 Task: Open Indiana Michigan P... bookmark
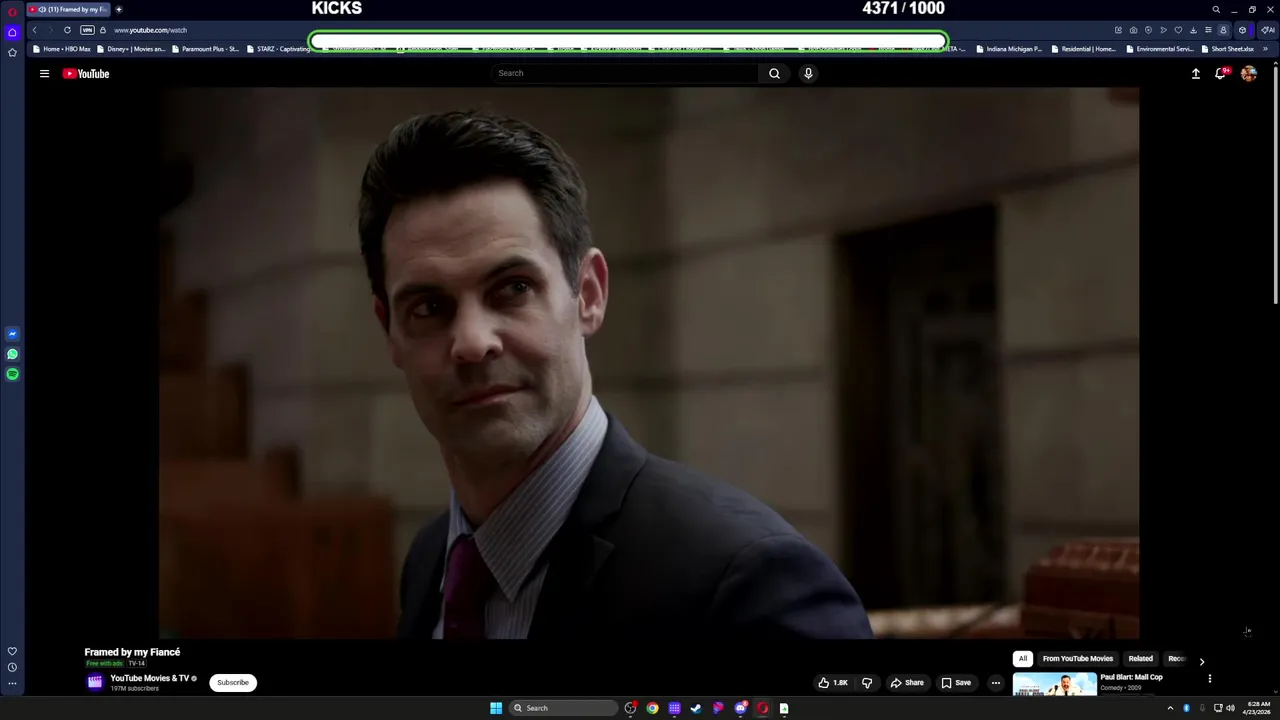[1008, 49]
